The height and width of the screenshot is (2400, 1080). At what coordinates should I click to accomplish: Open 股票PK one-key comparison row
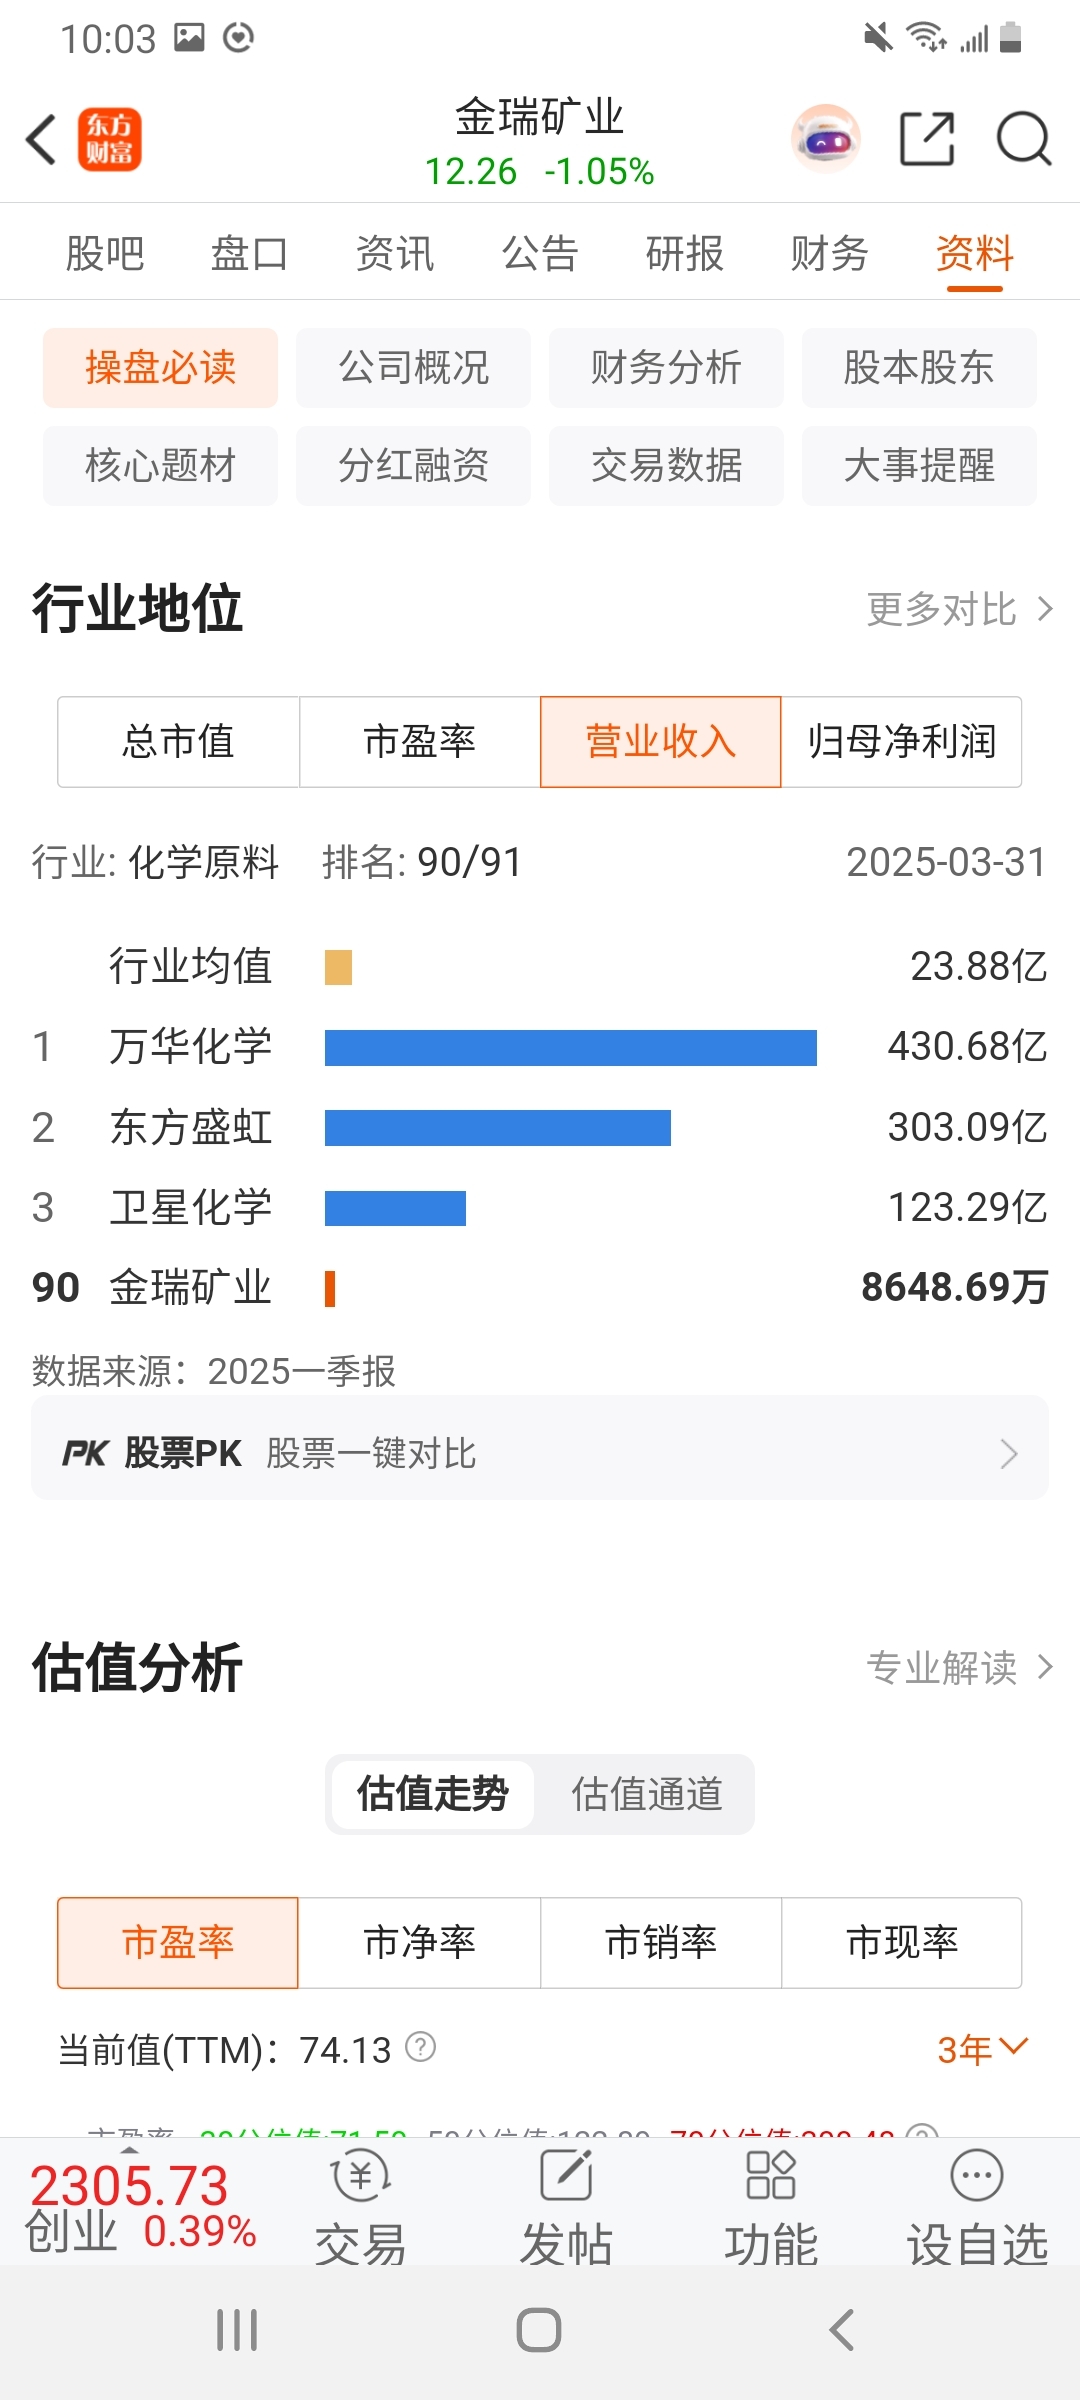click(540, 1453)
